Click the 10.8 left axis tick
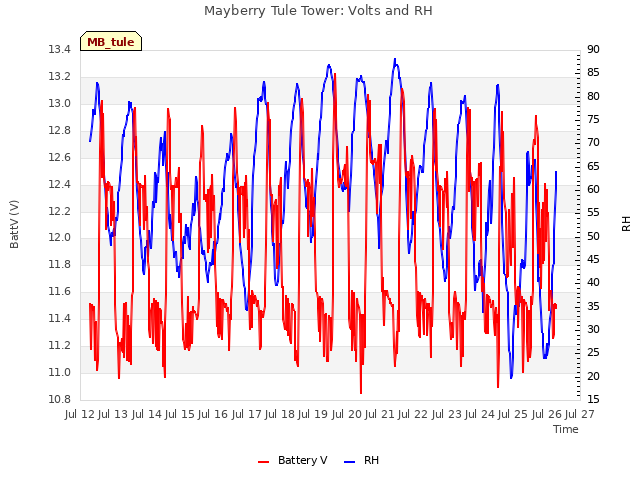Image resolution: width=640 pixels, height=480 pixels. [x=60, y=399]
